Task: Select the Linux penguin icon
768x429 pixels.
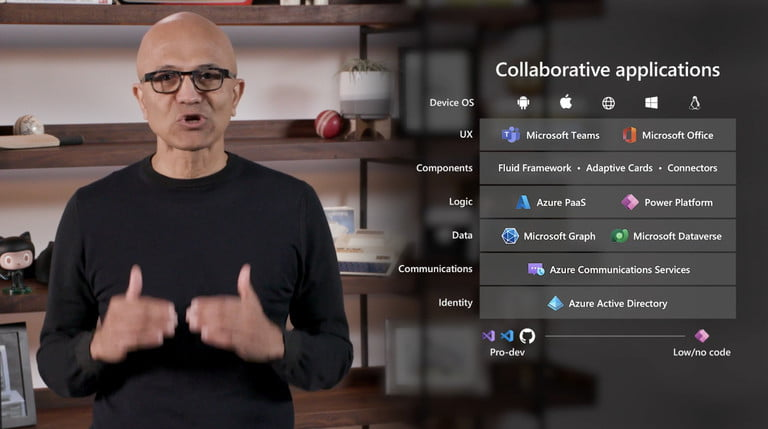Action: click(694, 102)
